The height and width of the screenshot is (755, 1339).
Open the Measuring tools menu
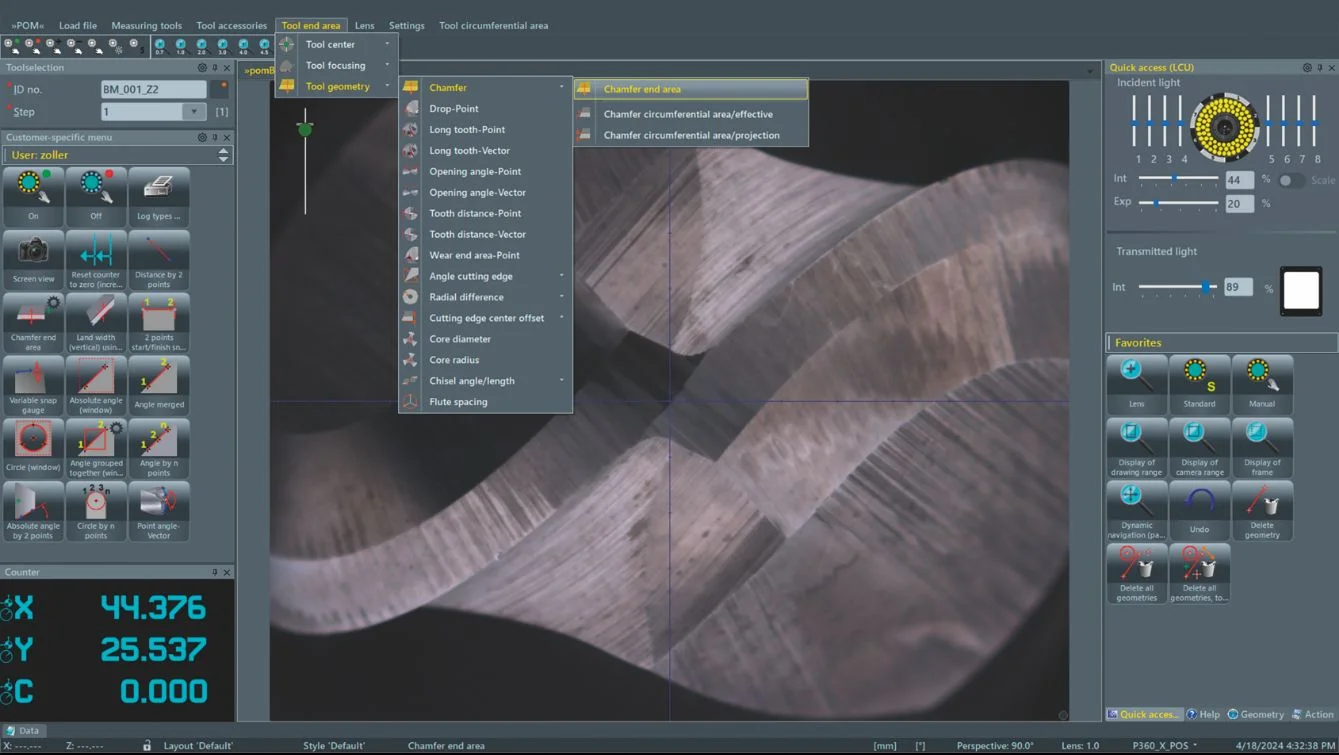(x=146, y=25)
